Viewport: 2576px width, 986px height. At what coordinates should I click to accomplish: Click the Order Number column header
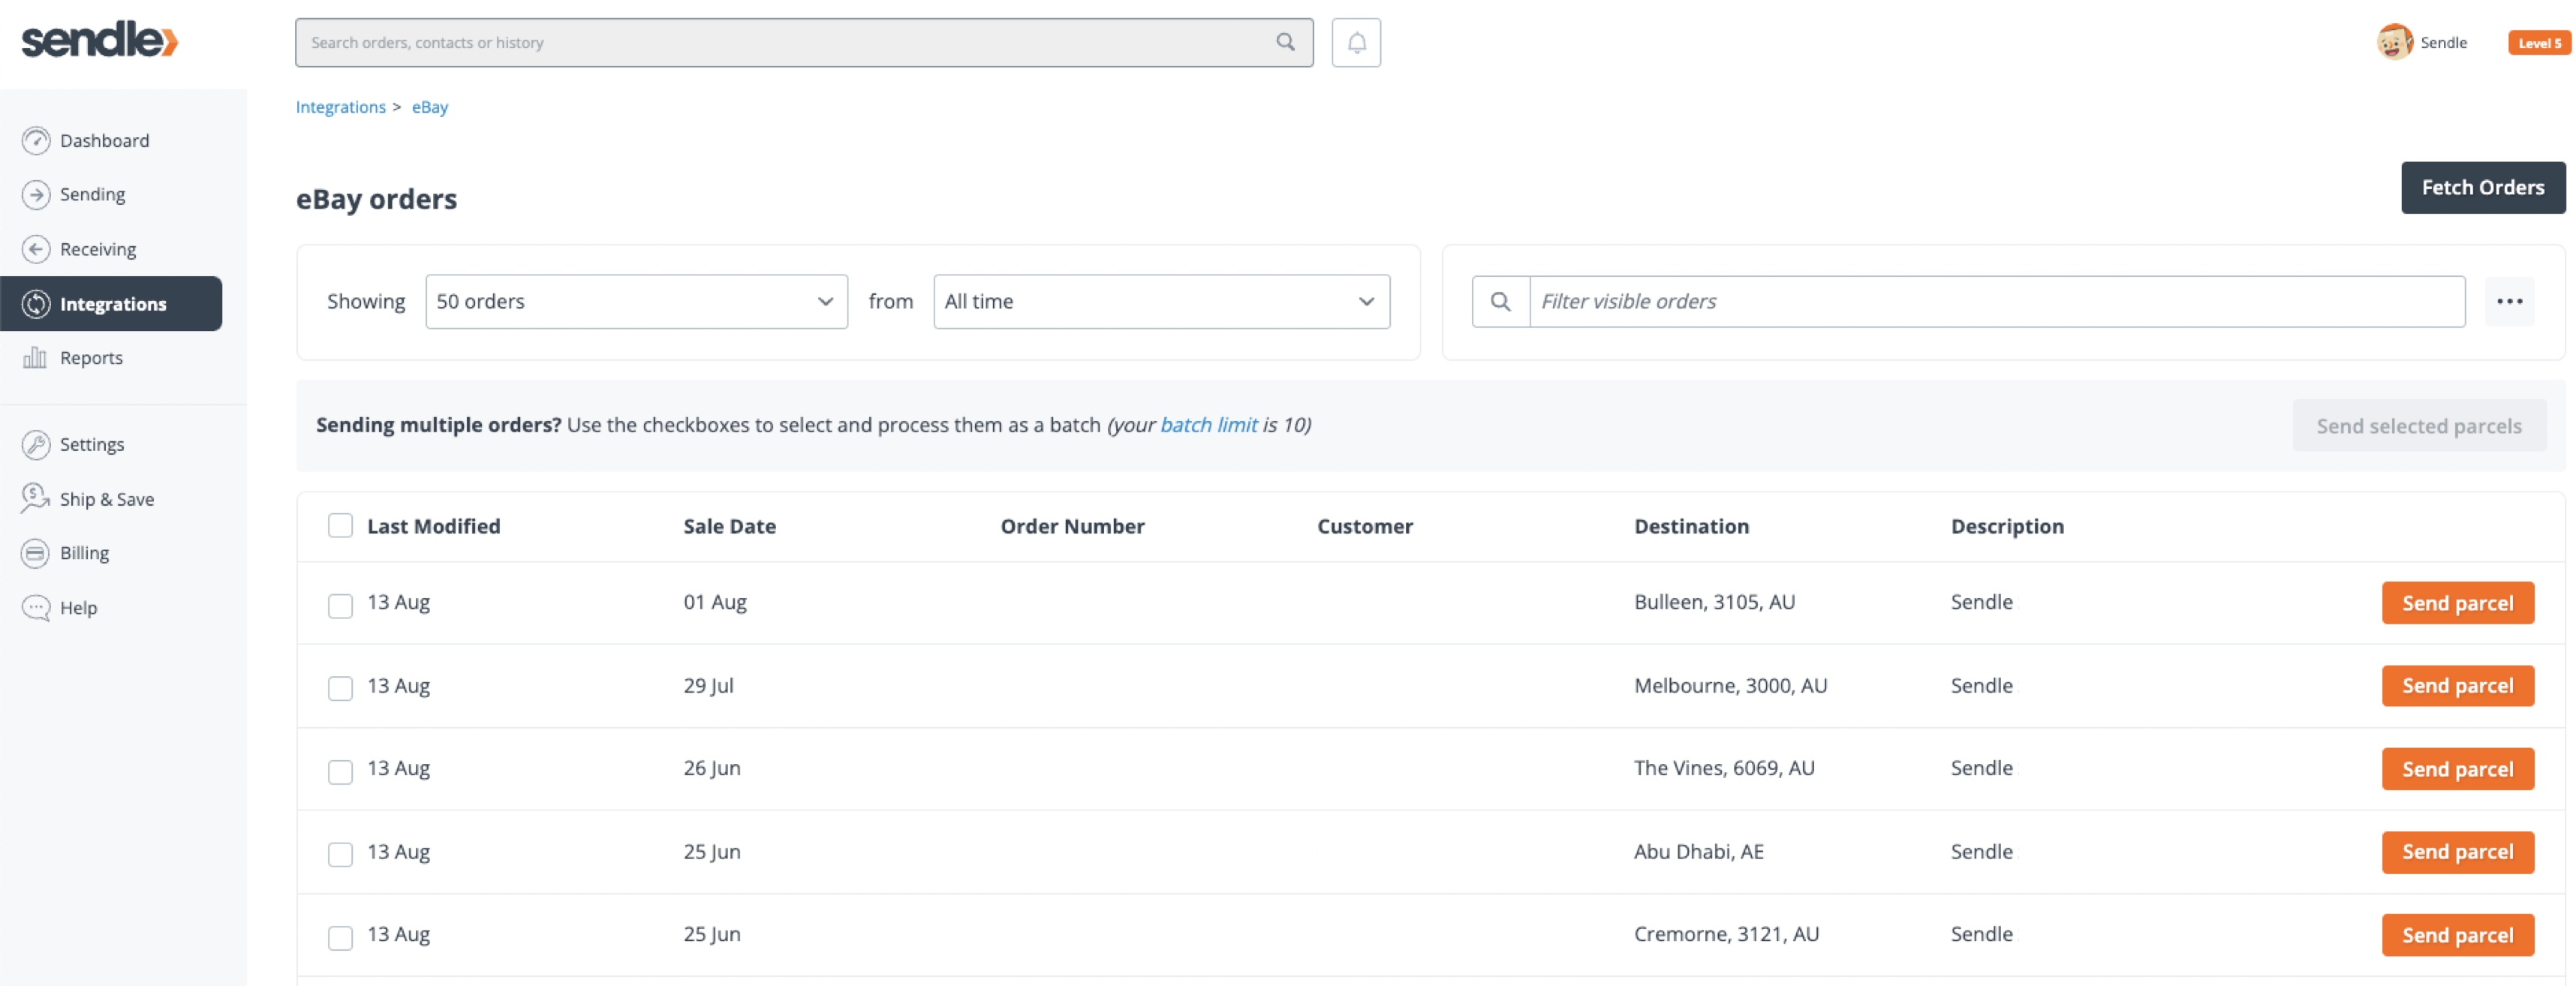point(1072,526)
